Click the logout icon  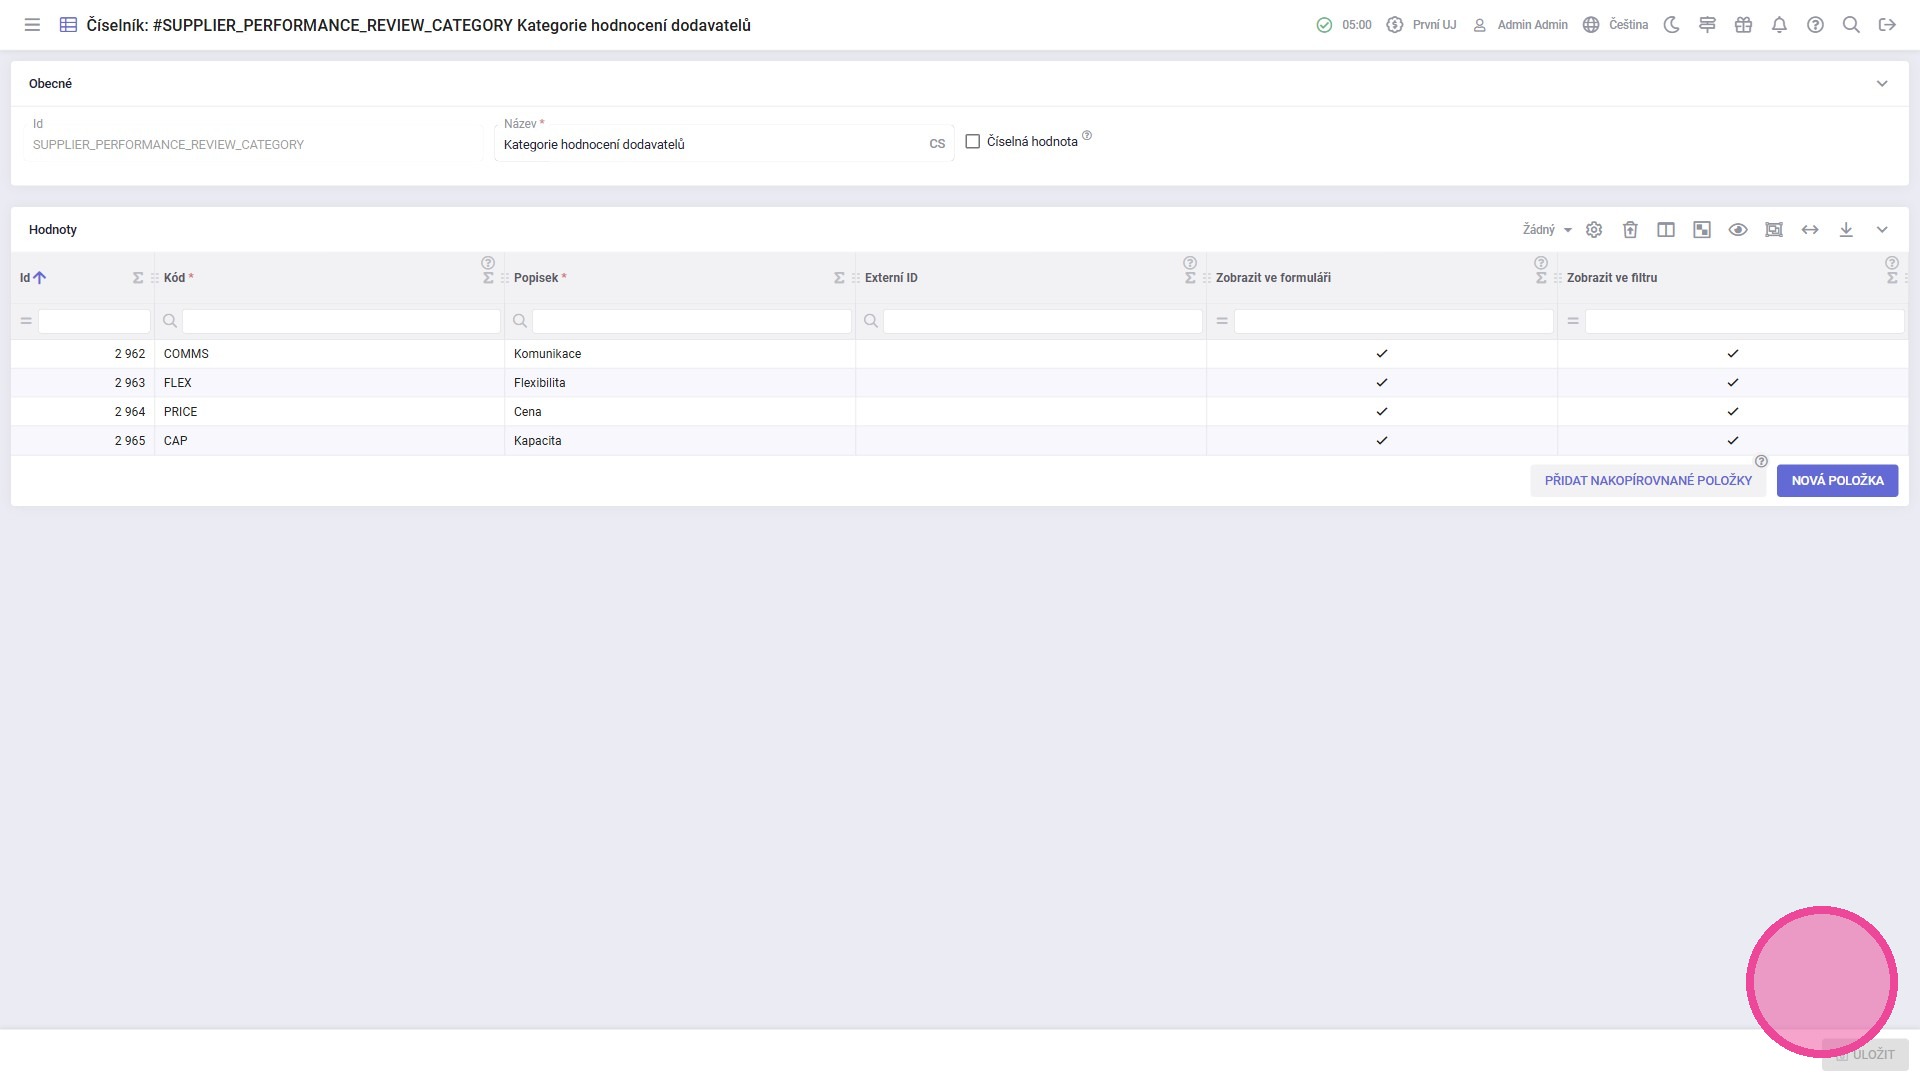point(1887,25)
